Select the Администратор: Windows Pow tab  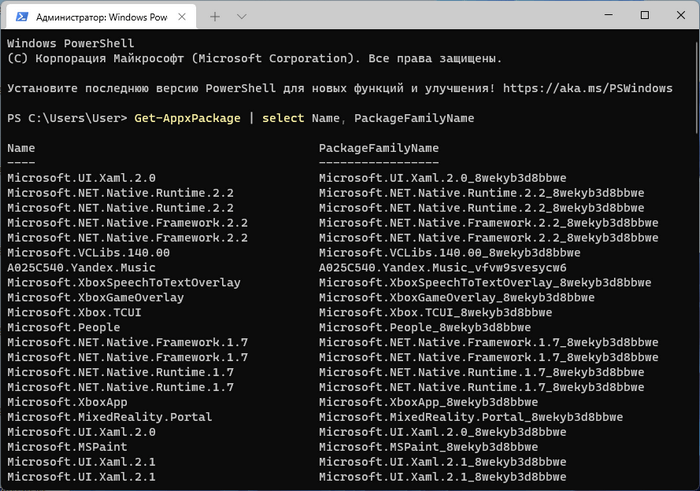coord(101,17)
